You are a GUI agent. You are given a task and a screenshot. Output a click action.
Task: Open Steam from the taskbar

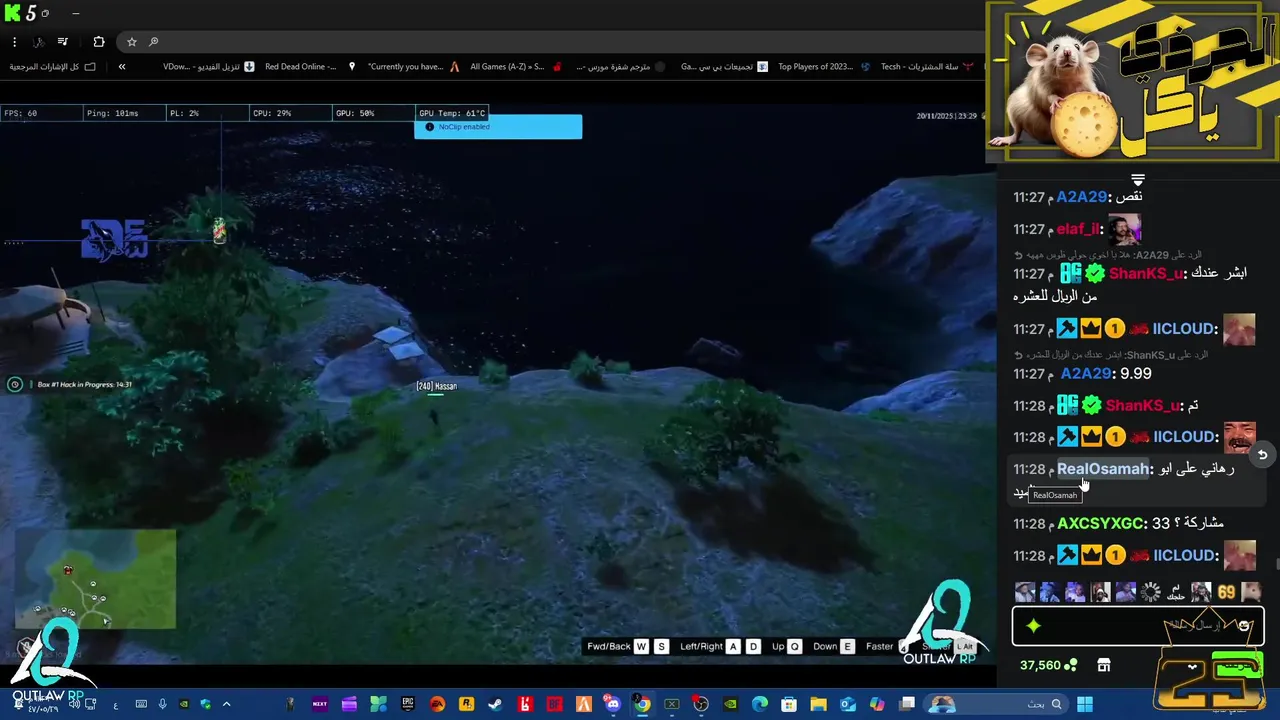coord(495,705)
